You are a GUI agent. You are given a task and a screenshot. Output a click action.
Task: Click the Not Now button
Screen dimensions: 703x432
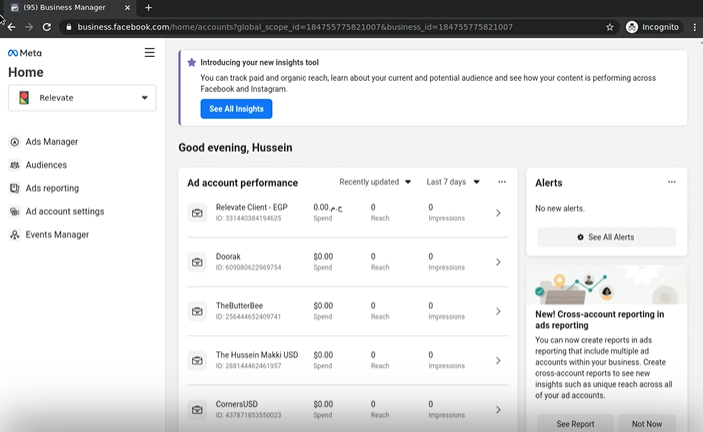click(647, 424)
